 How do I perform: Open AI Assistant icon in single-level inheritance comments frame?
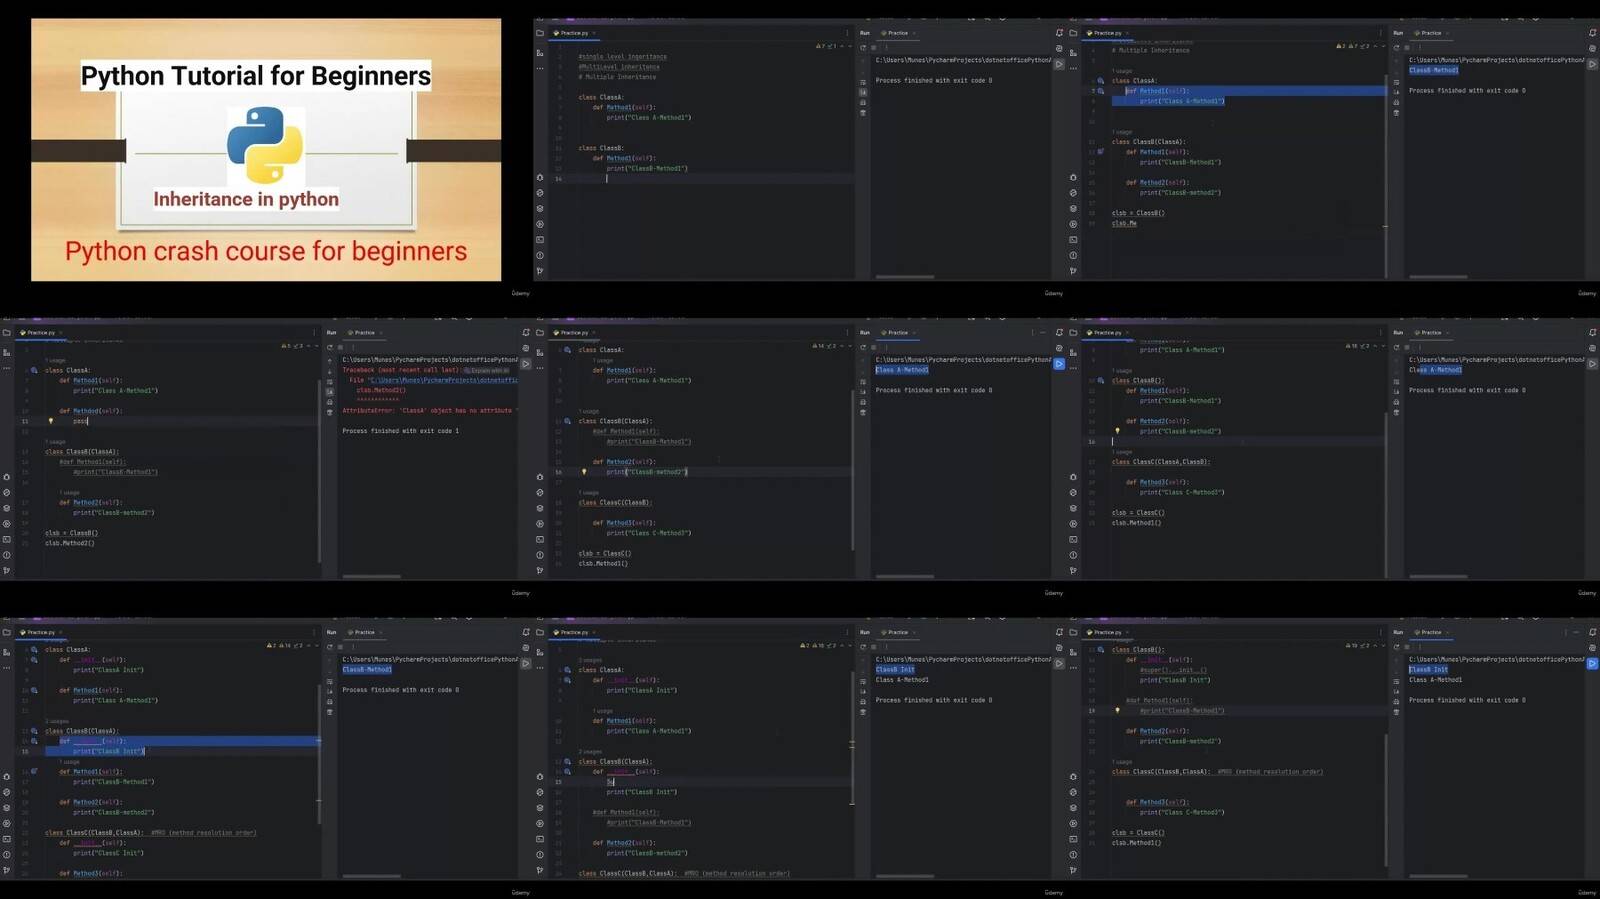[1059, 48]
